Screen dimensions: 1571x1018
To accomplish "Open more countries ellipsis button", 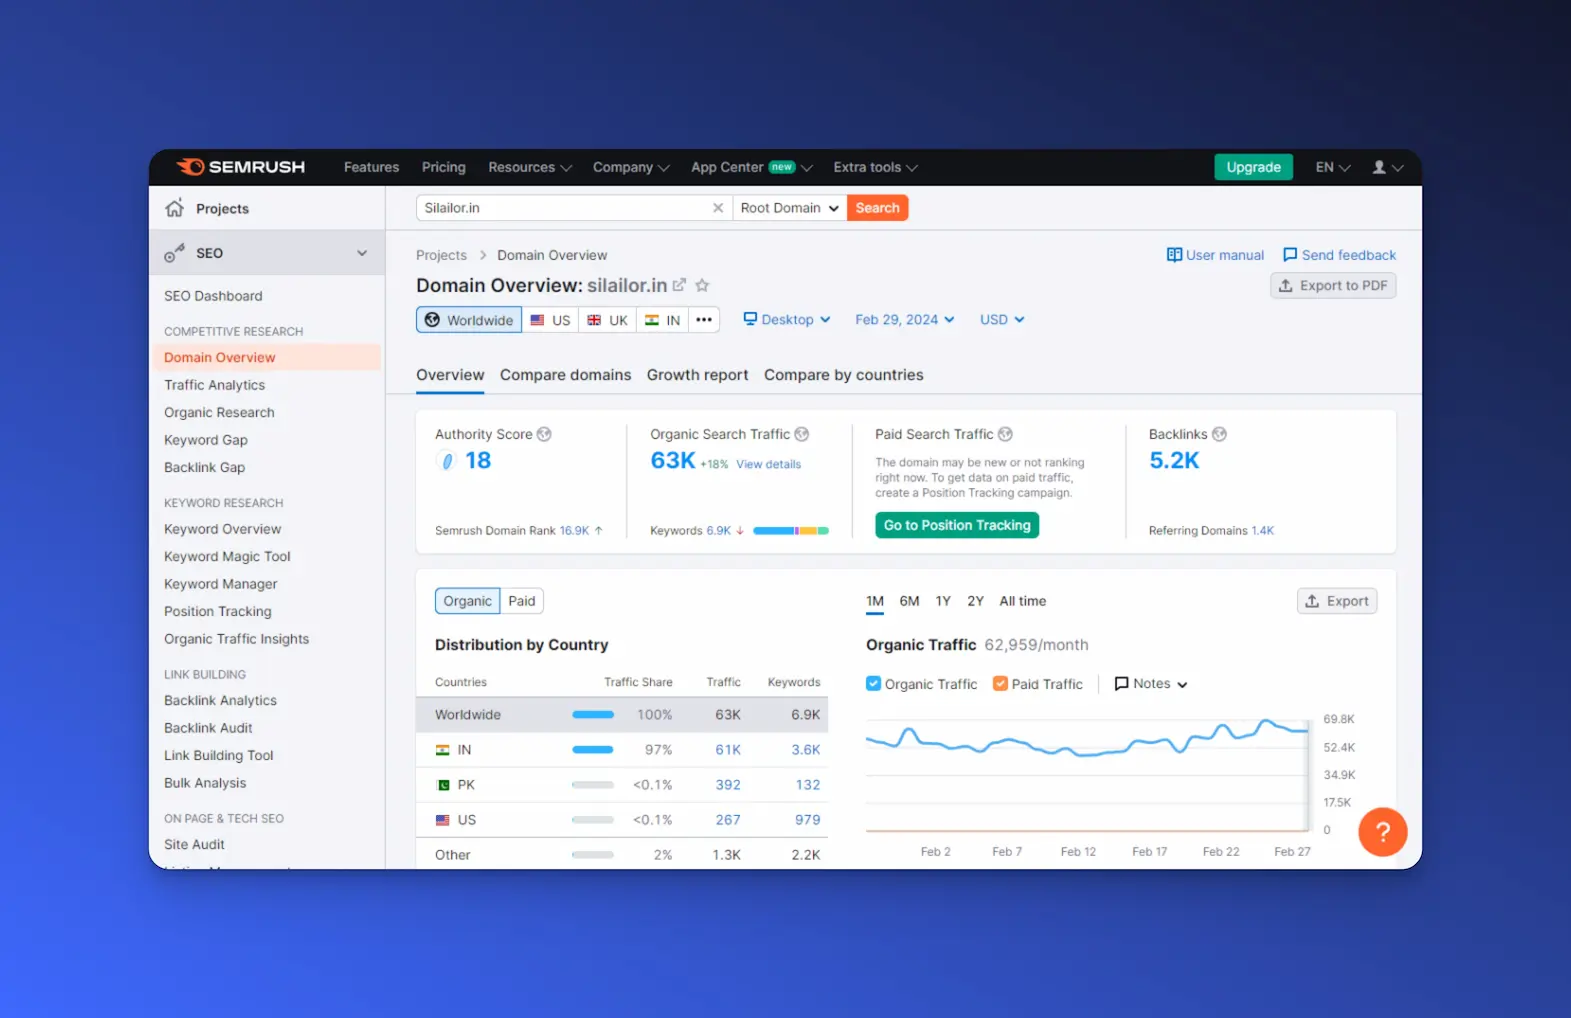I will point(704,320).
